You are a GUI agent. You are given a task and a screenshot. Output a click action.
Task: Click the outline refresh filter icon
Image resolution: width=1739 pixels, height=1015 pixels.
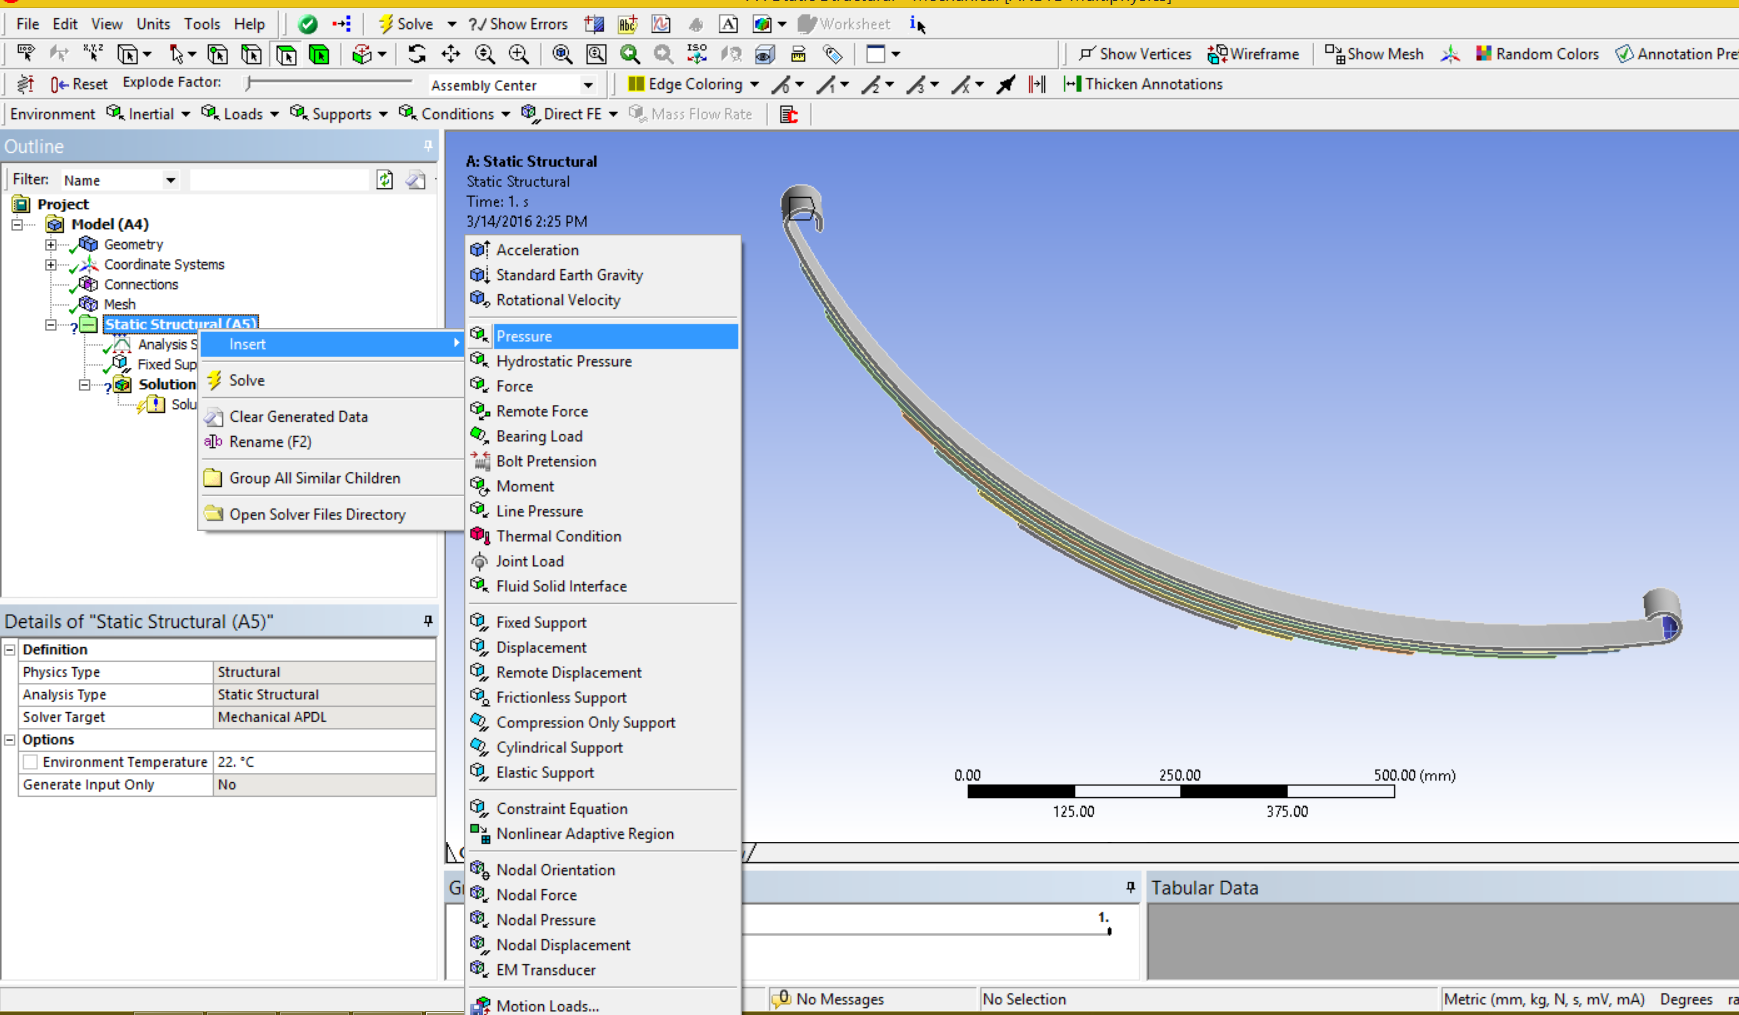[x=385, y=180]
